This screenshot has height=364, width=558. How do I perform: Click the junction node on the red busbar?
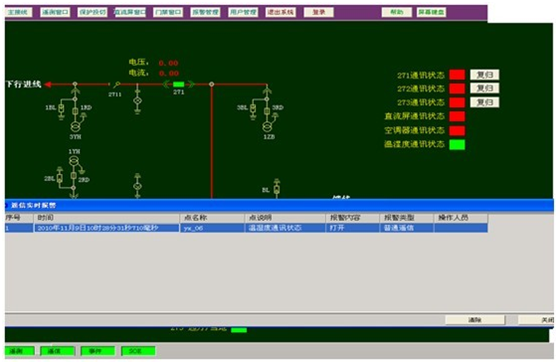pyautogui.click(x=212, y=84)
